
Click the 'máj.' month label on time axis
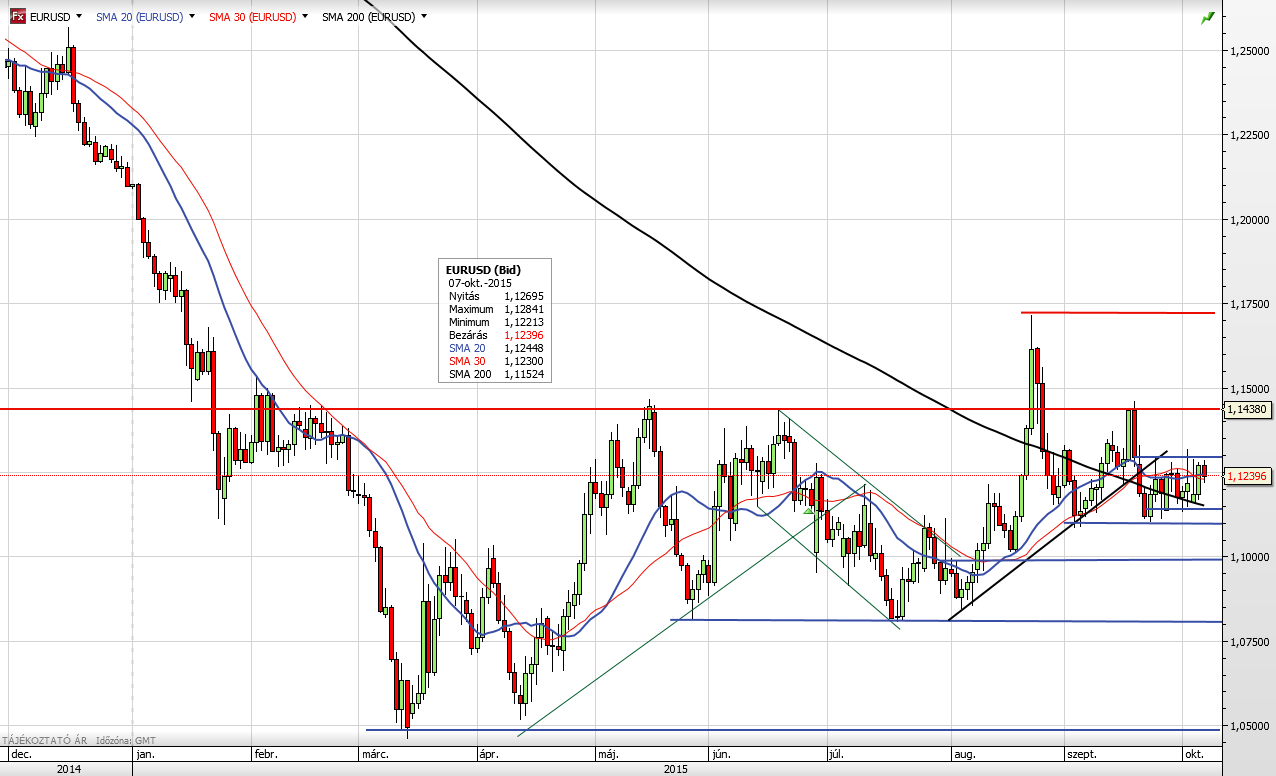pyautogui.click(x=609, y=753)
